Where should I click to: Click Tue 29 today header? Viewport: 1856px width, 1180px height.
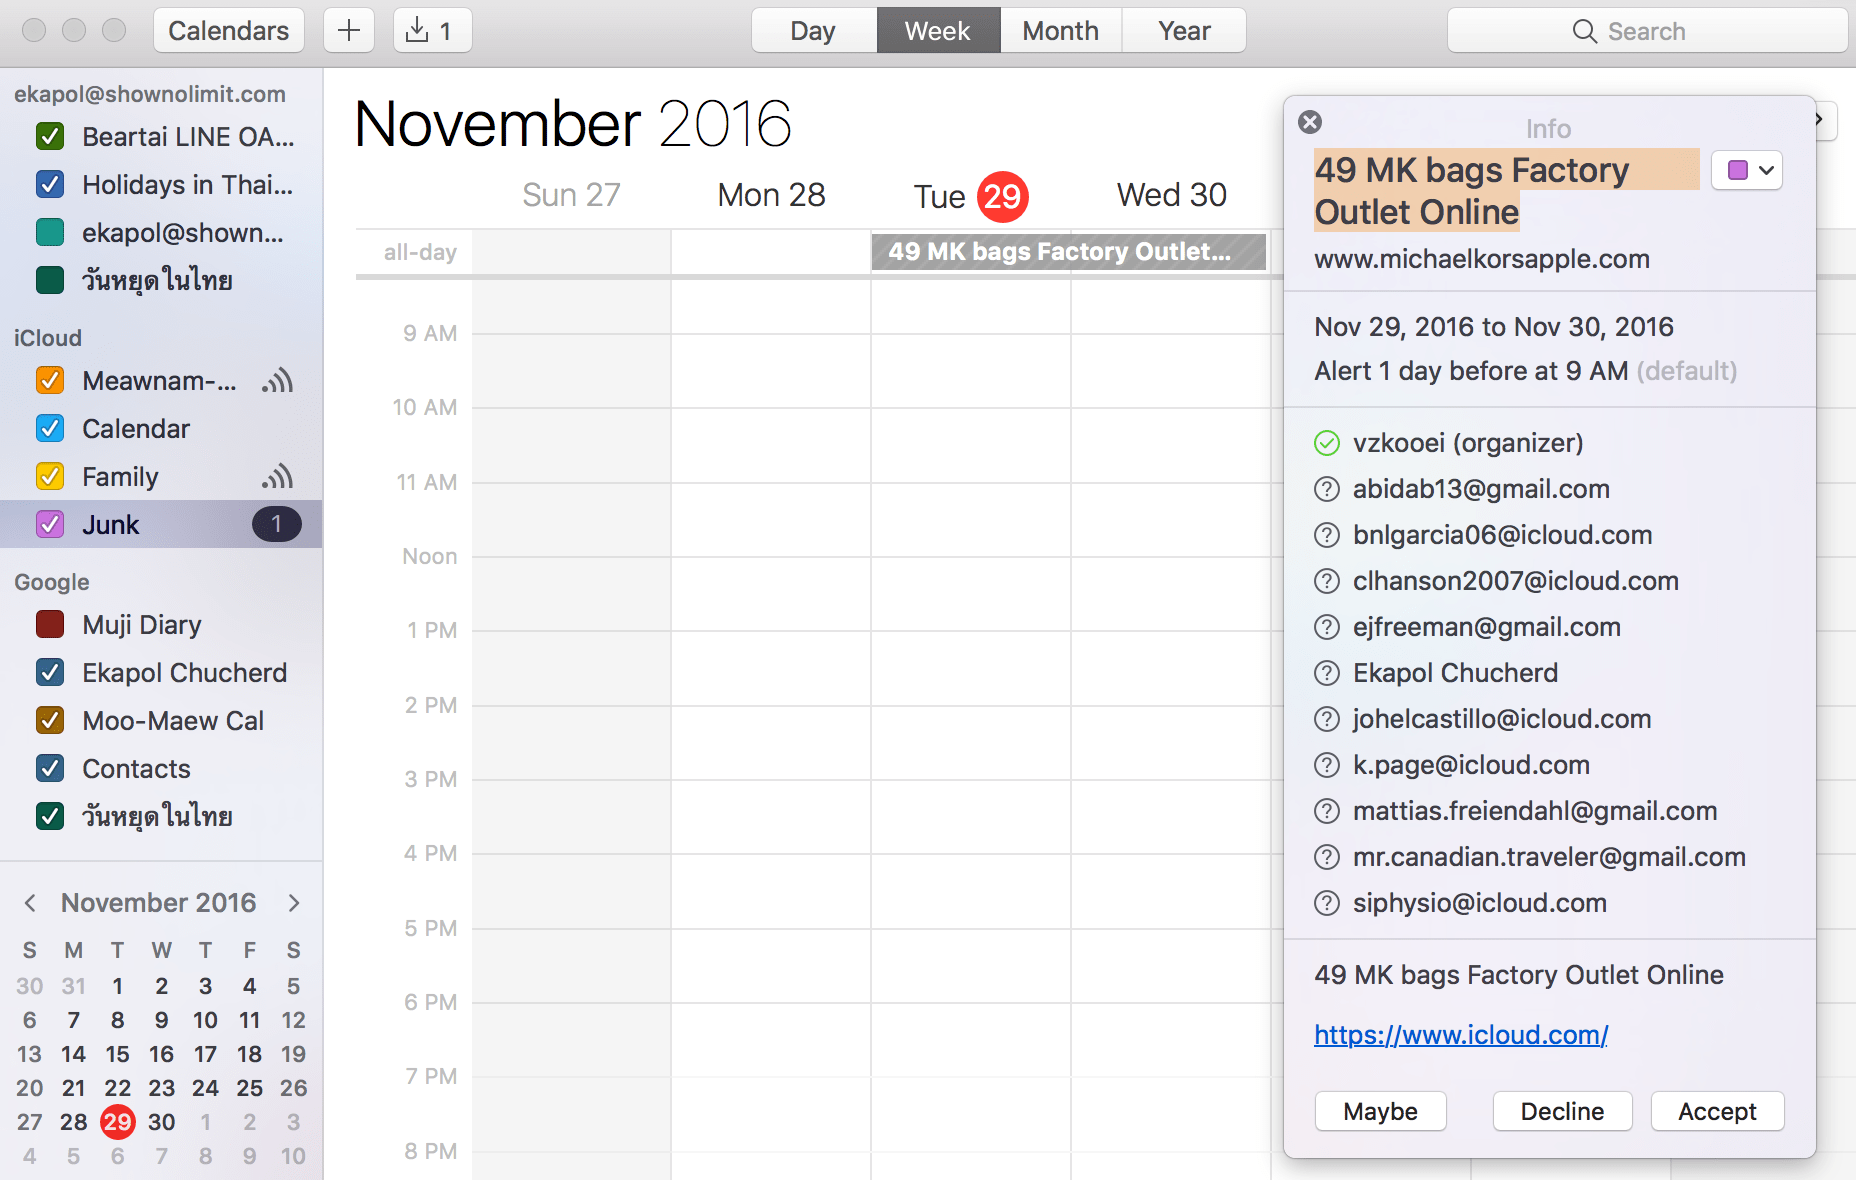pyautogui.click(x=971, y=196)
